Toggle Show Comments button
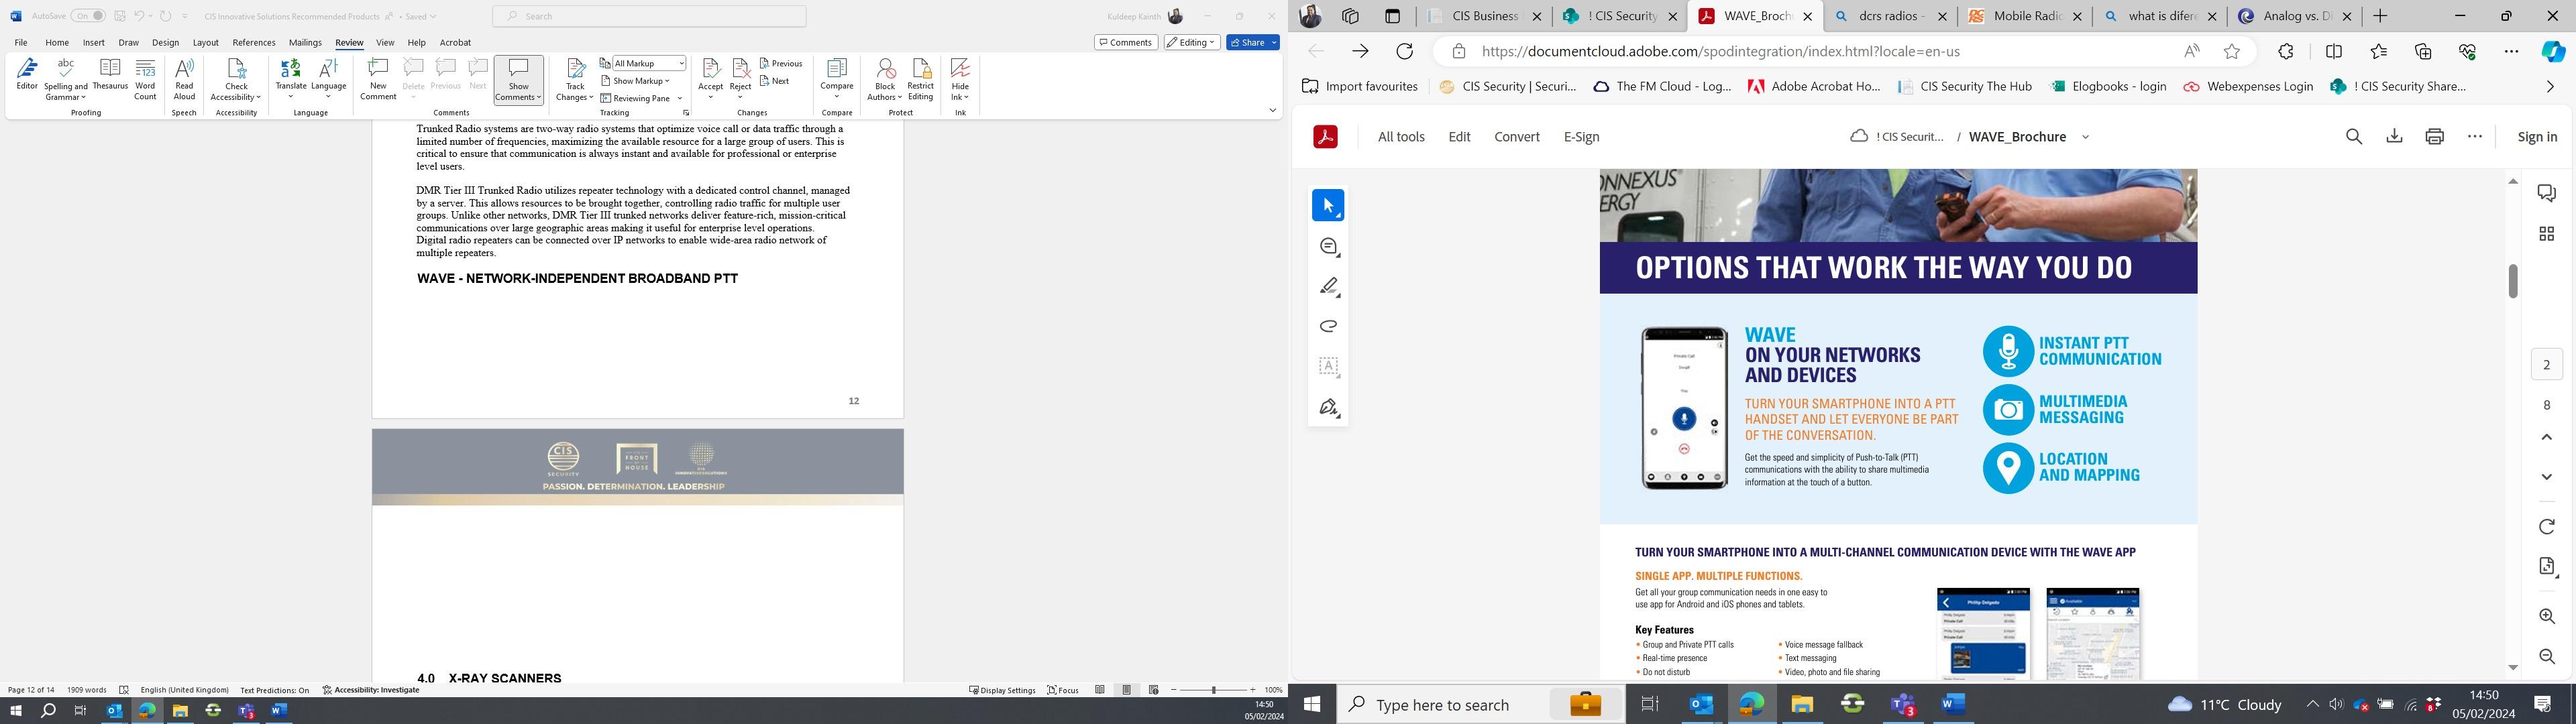This screenshot has width=2576, height=724. pyautogui.click(x=518, y=73)
